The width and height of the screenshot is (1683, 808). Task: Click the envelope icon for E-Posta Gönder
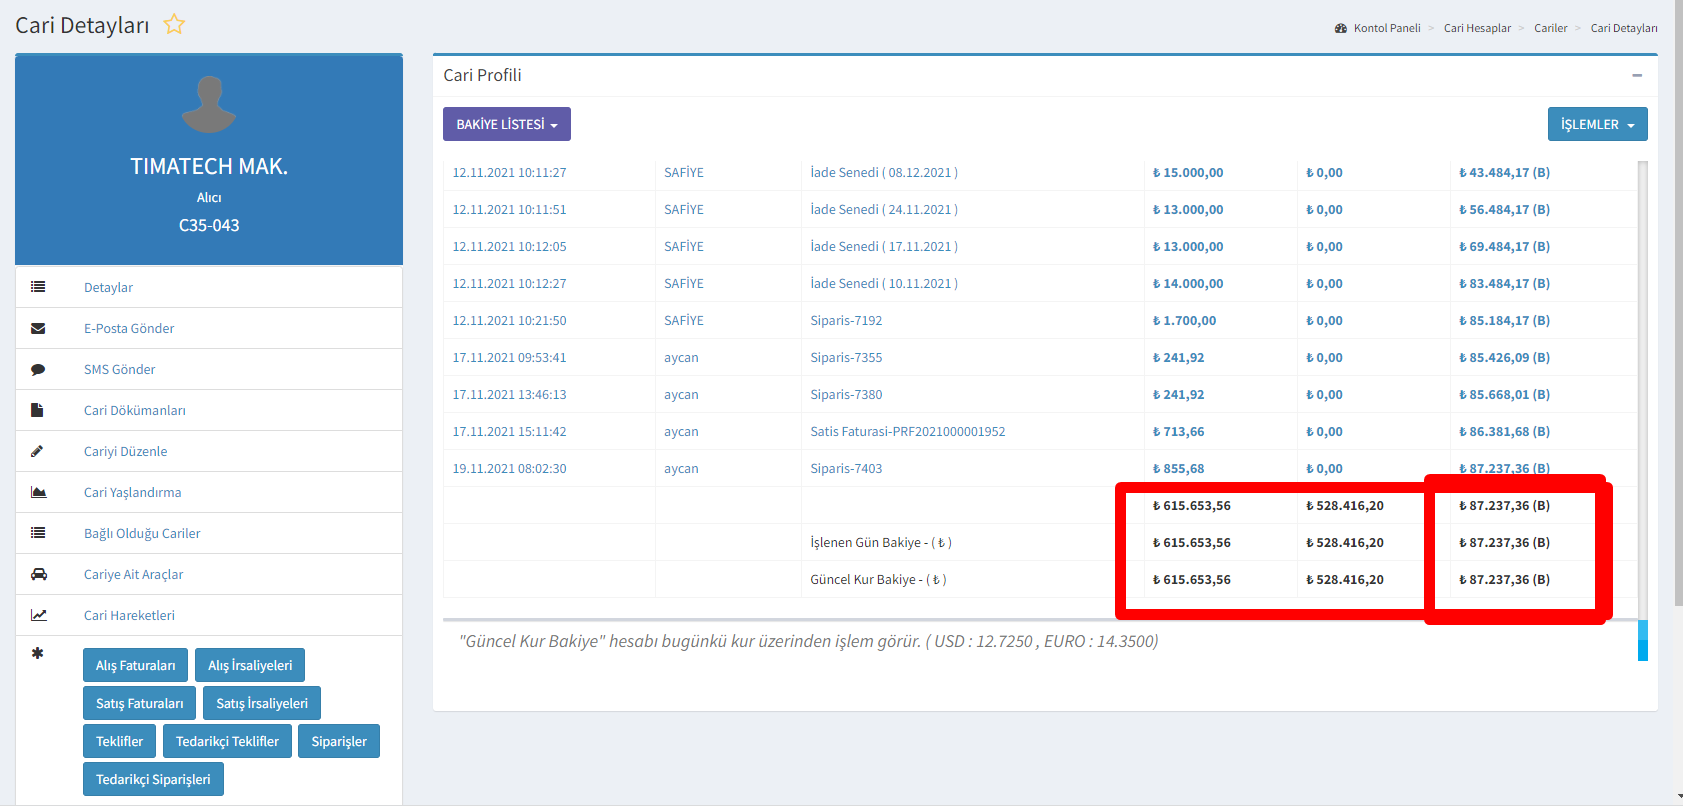click(x=38, y=328)
